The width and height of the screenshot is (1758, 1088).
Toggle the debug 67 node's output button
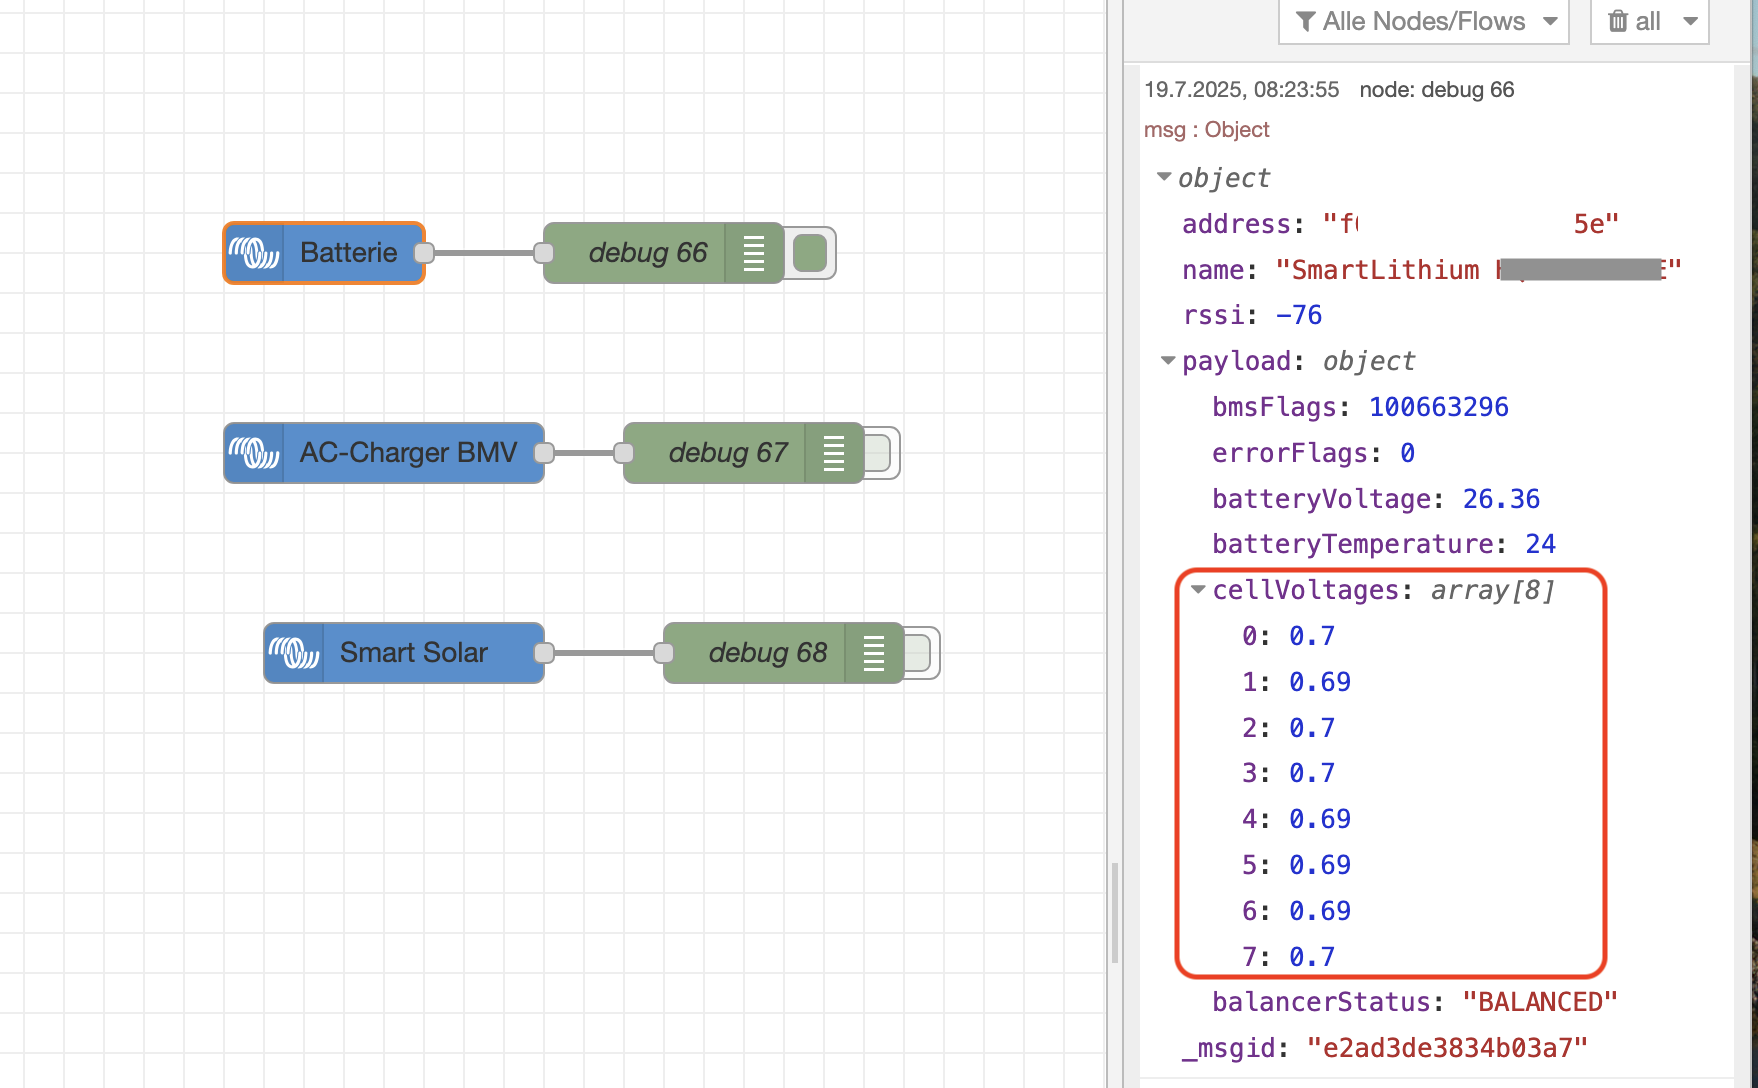[878, 453]
